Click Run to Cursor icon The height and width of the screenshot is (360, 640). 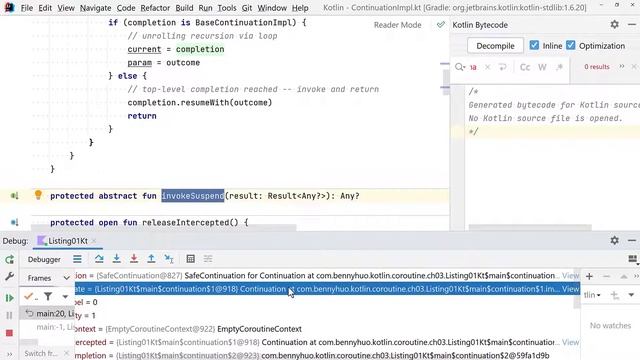[169, 259]
